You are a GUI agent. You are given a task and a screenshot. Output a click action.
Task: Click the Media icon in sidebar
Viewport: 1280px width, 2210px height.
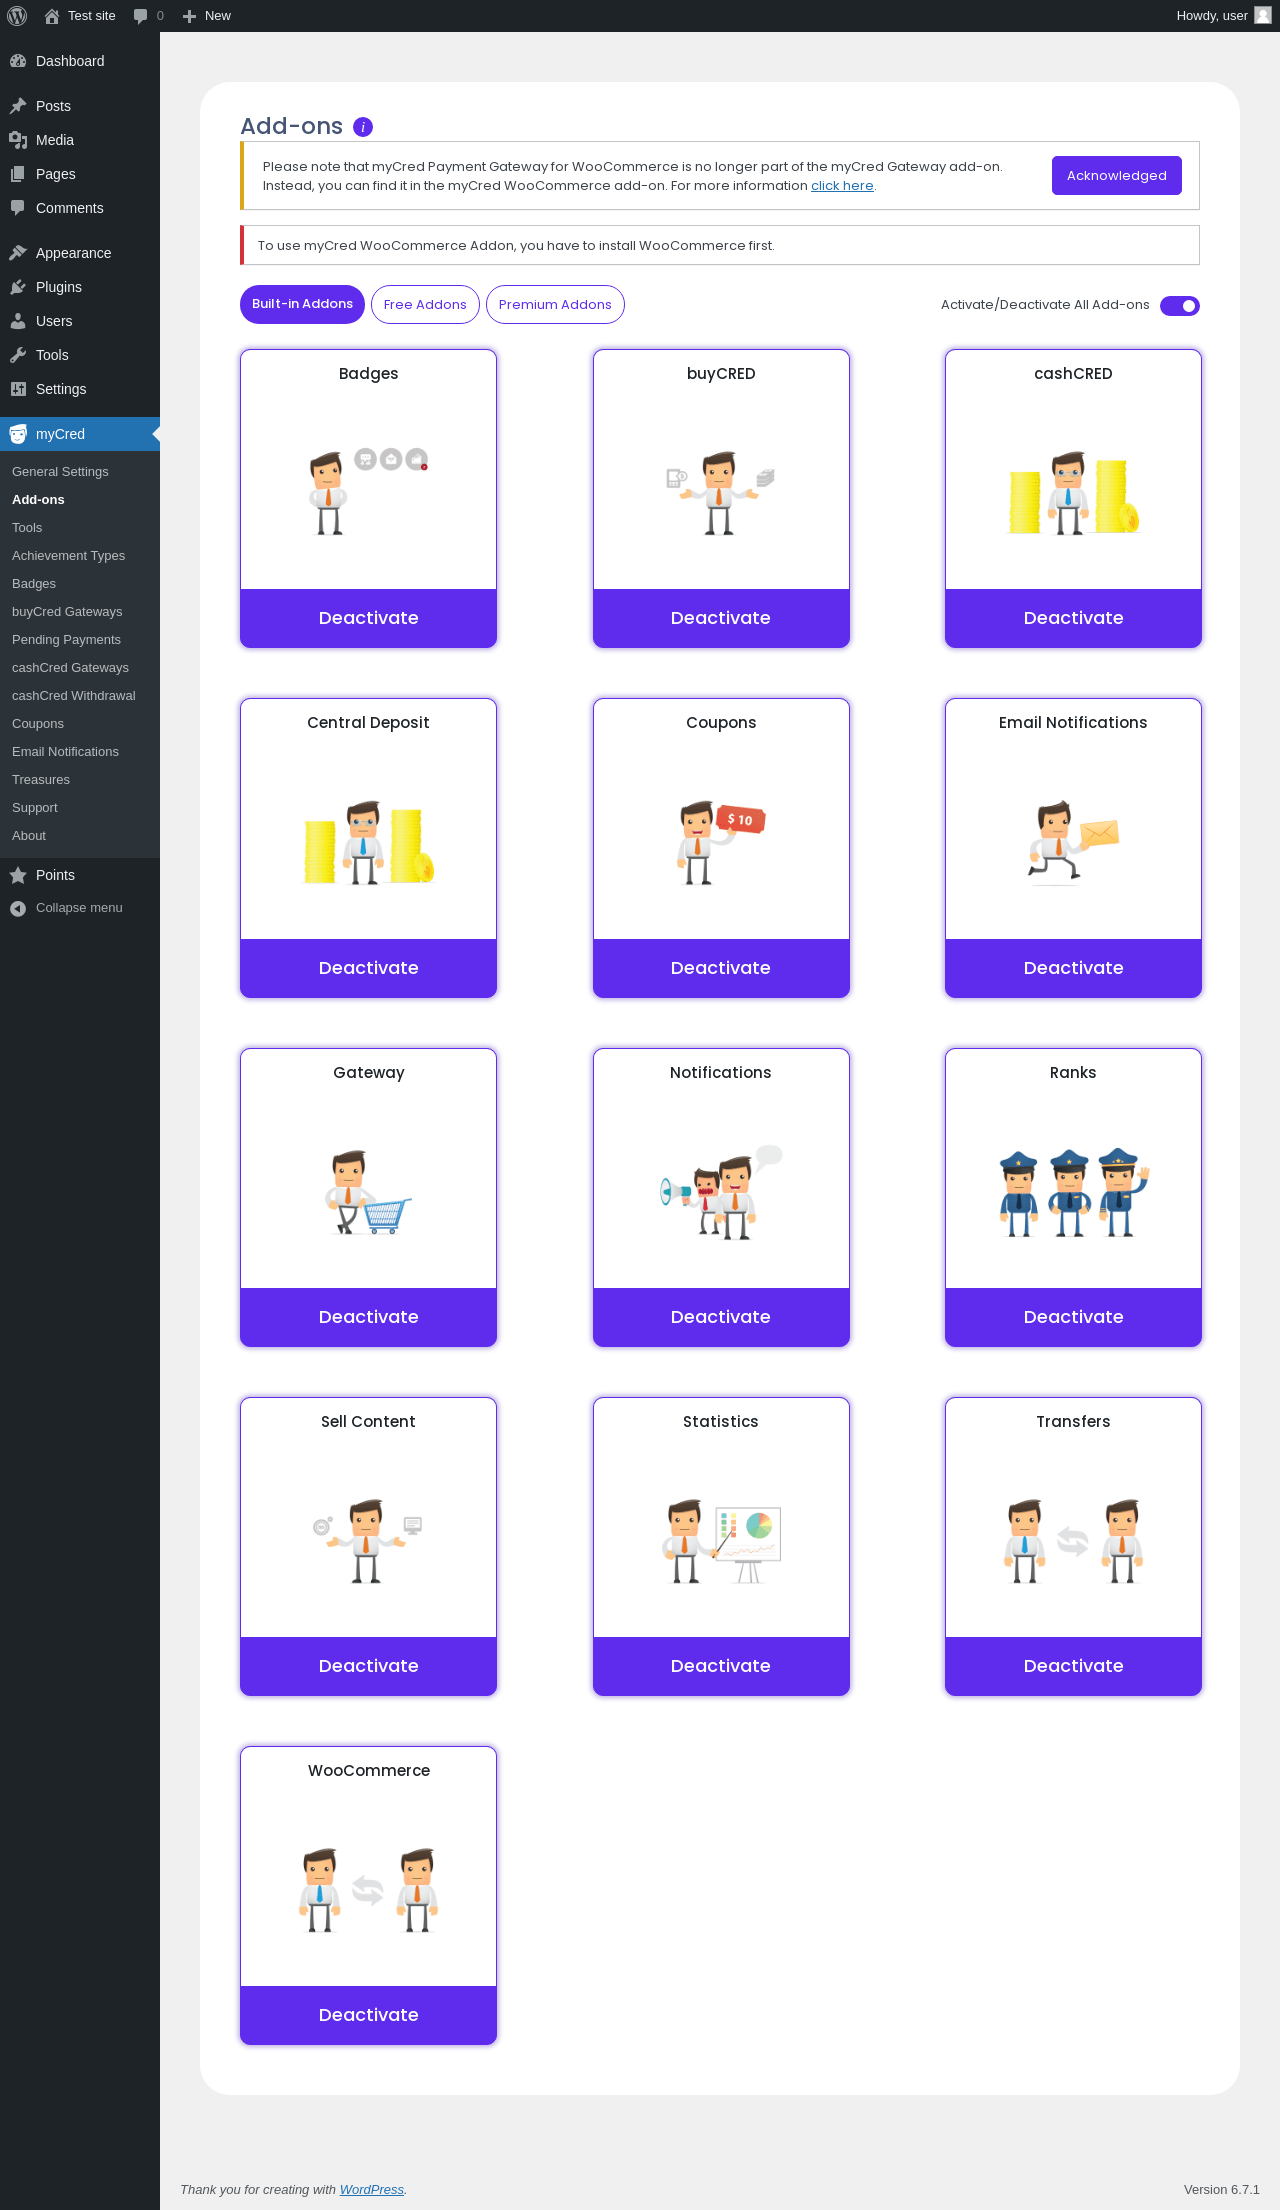pyautogui.click(x=18, y=140)
